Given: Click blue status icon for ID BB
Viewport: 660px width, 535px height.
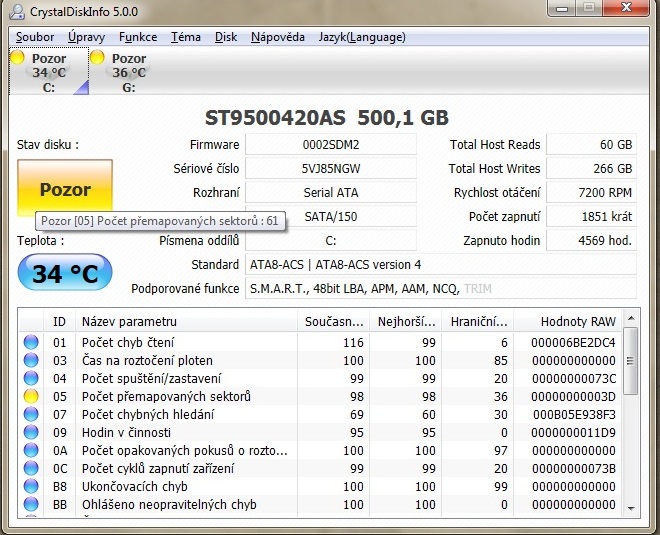Looking at the screenshot, I should (x=31, y=504).
